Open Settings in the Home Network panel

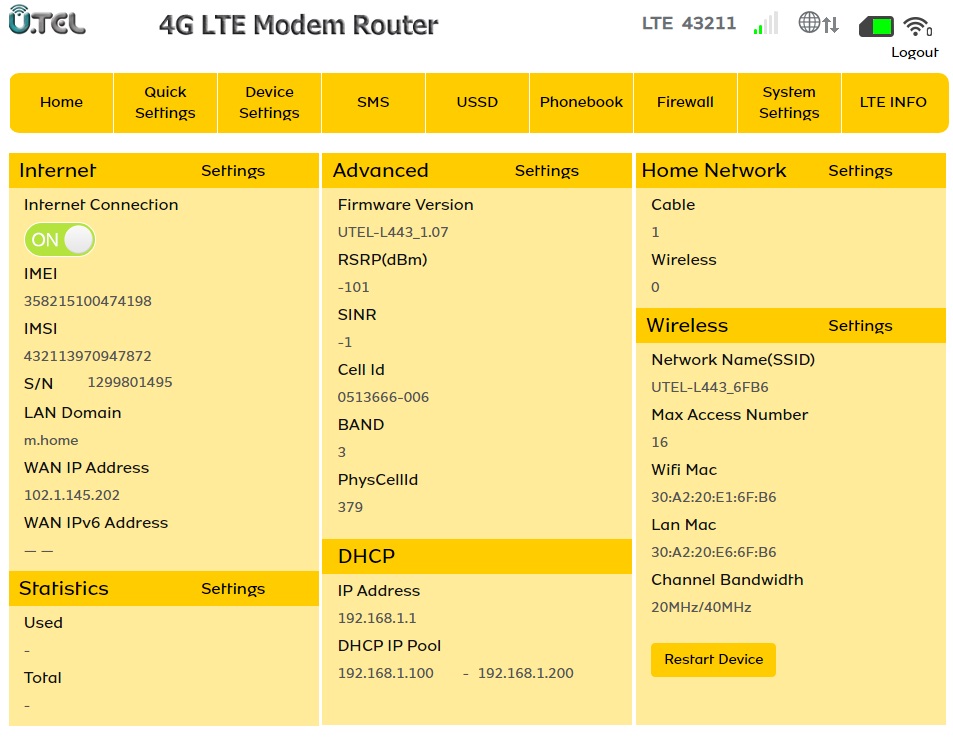pos(860,171)
